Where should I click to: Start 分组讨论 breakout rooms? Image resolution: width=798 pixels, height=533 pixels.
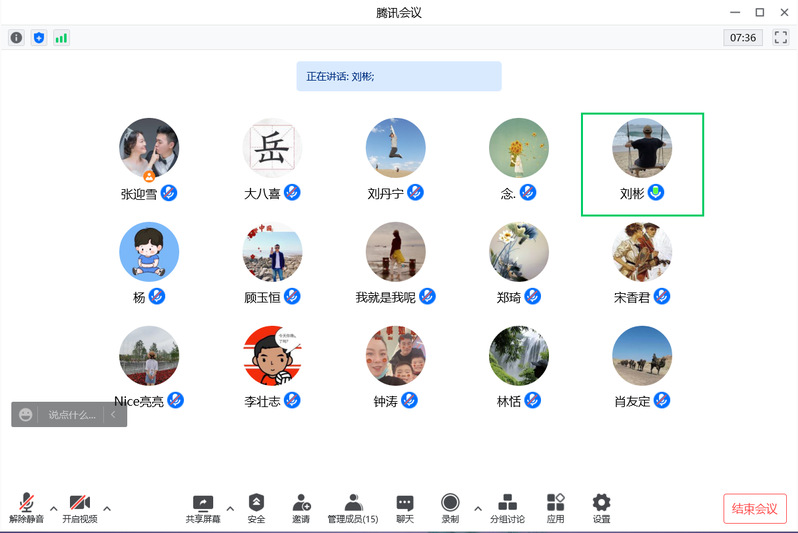[x=507, y=507]
